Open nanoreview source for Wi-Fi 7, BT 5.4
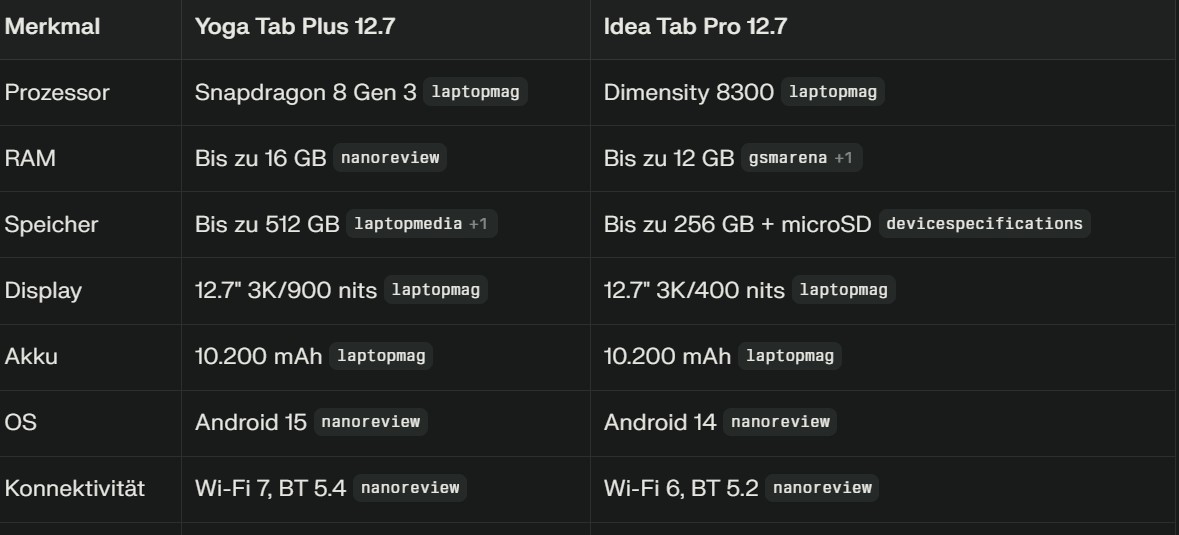Viewport: 1179px width, 535px height. pyautogui.click(x=410, y=488)
